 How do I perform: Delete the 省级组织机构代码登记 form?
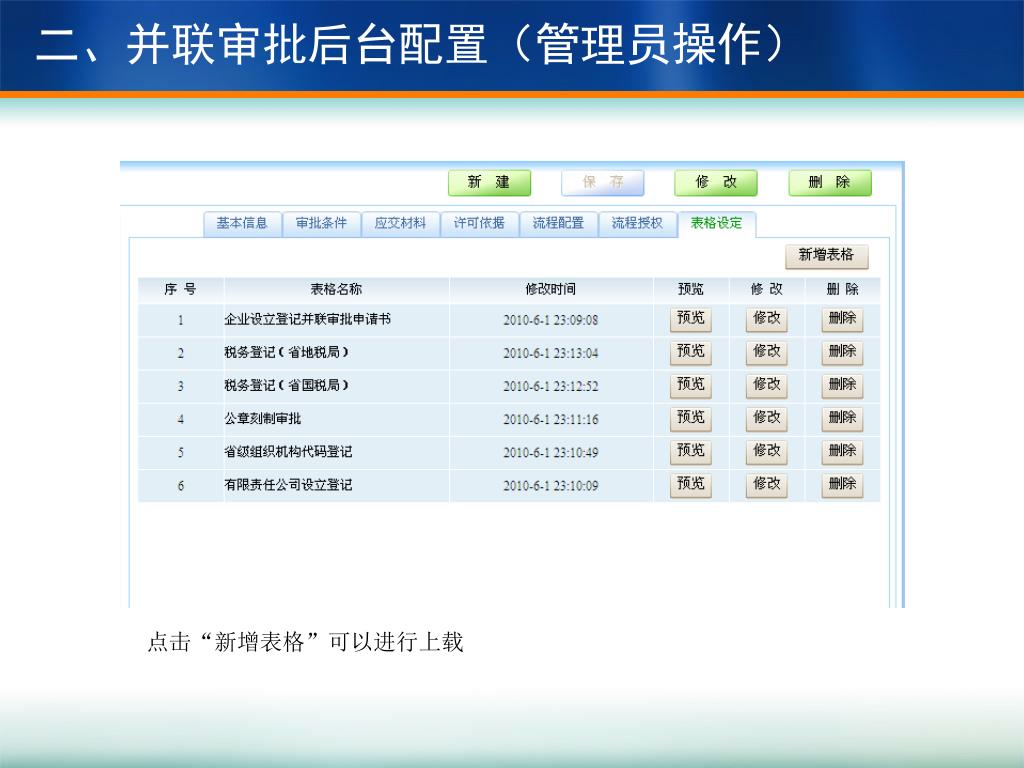(x=842, y=452)
